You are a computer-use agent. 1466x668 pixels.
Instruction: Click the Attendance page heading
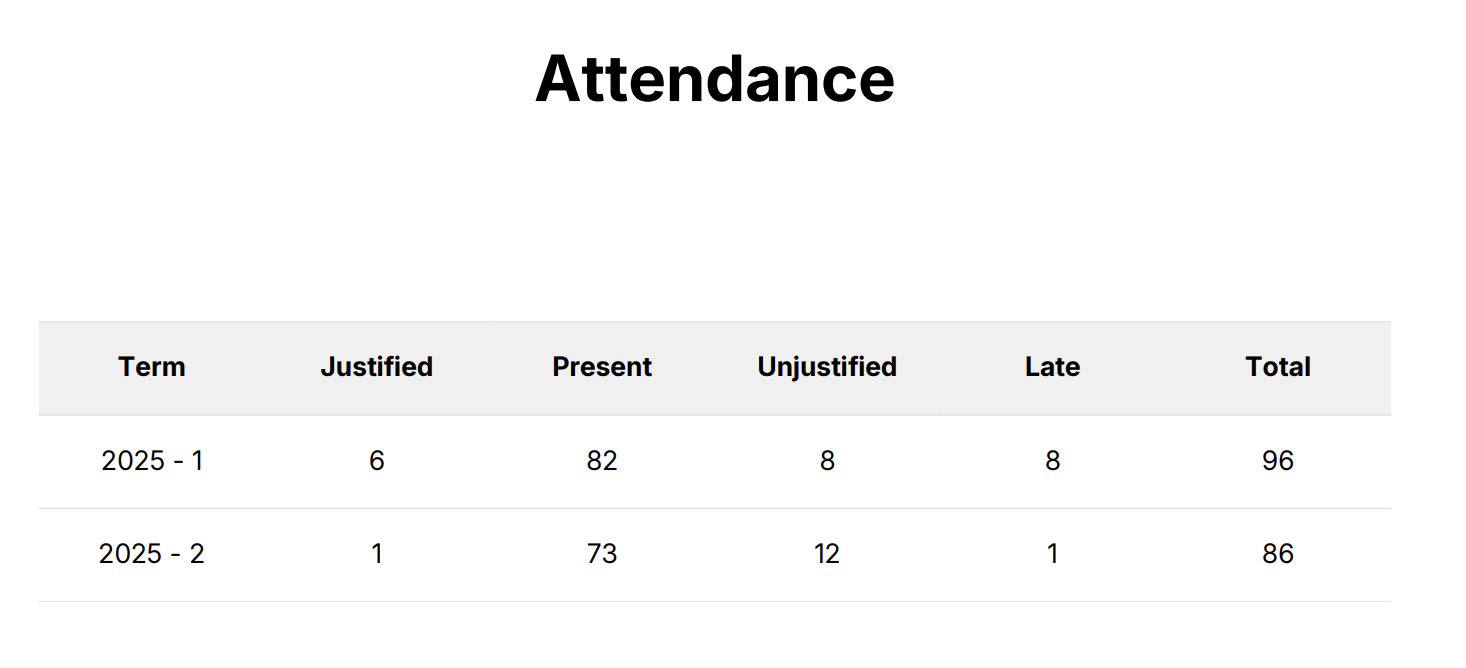715,79
